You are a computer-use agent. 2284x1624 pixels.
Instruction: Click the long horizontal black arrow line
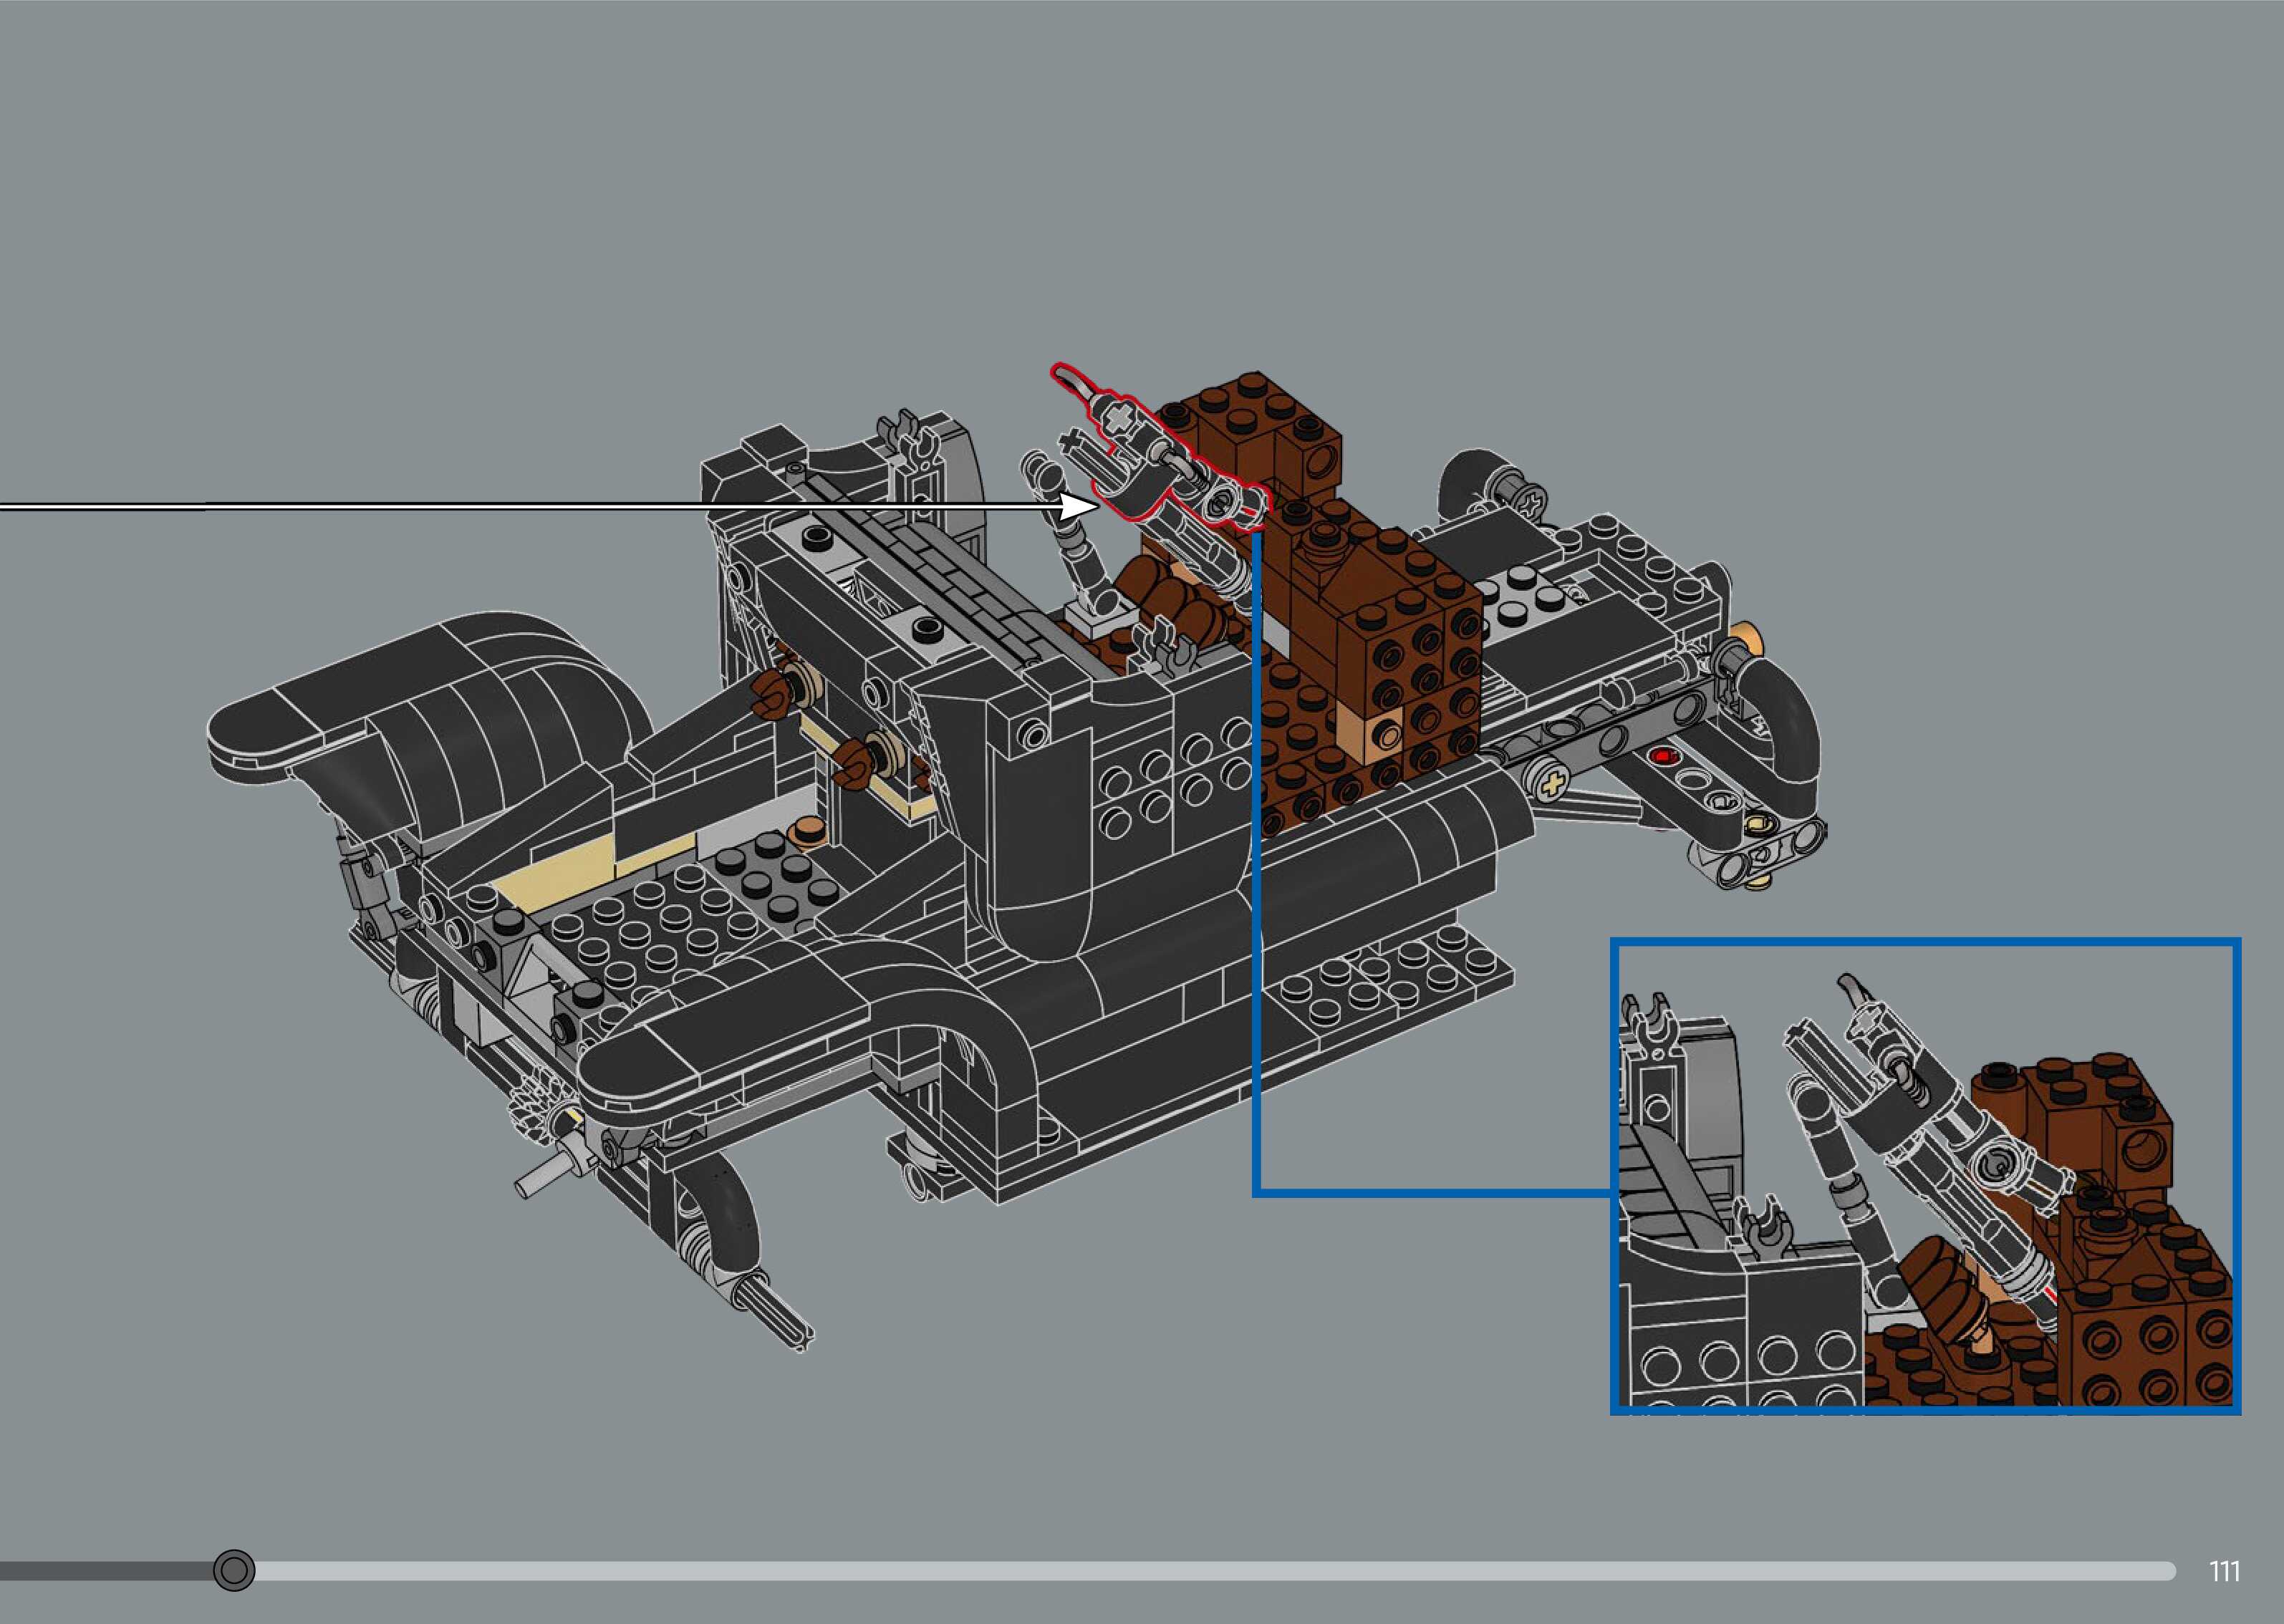[500, 508]
